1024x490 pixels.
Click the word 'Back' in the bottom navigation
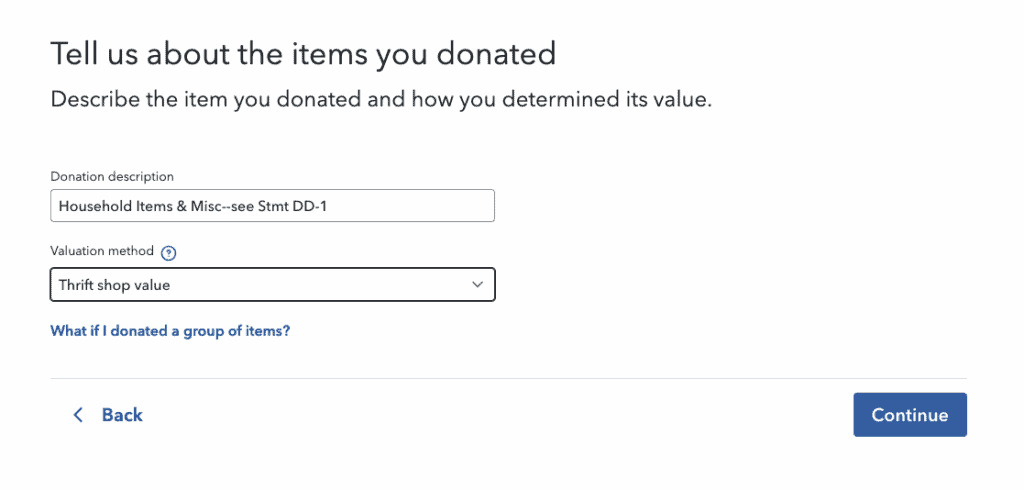122,415
